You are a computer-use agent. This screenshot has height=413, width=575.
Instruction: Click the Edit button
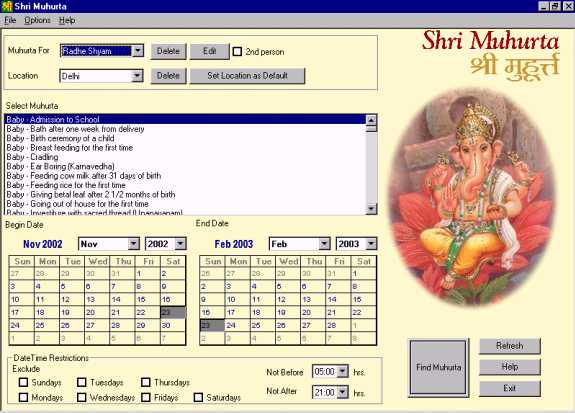pos(209,51)
